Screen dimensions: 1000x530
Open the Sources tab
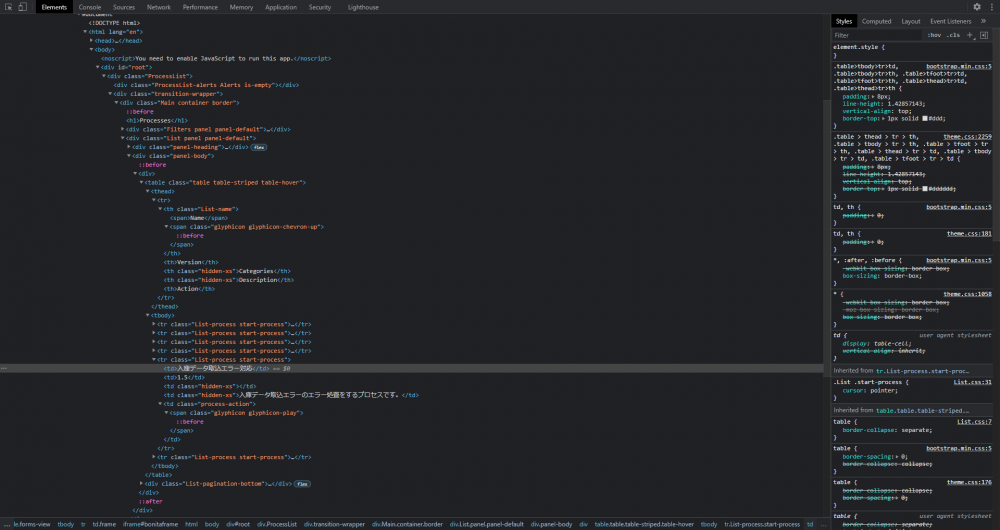[124, 7]
